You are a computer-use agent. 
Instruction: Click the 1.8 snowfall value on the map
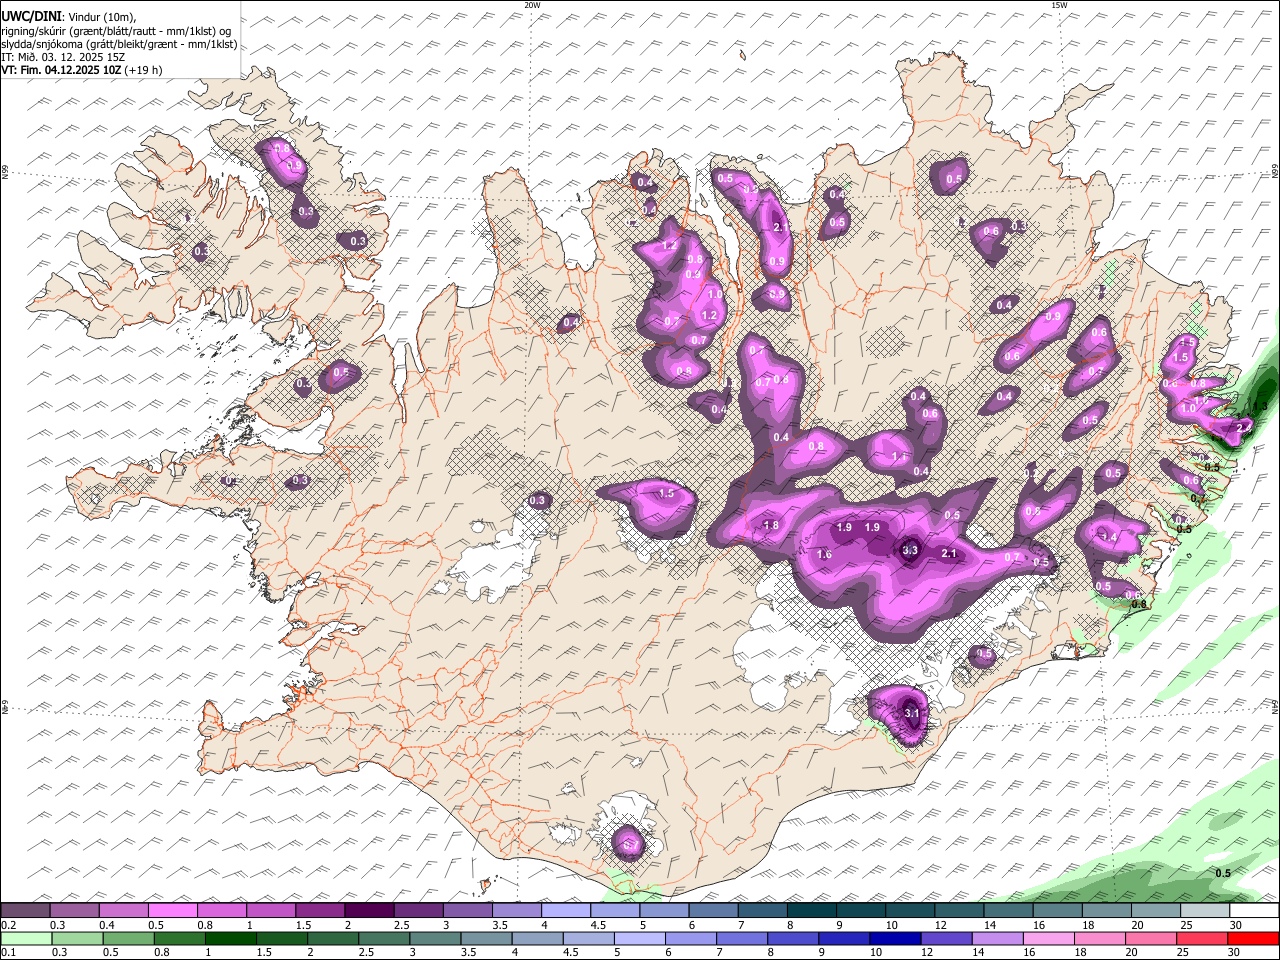click(x=771, y=525)
